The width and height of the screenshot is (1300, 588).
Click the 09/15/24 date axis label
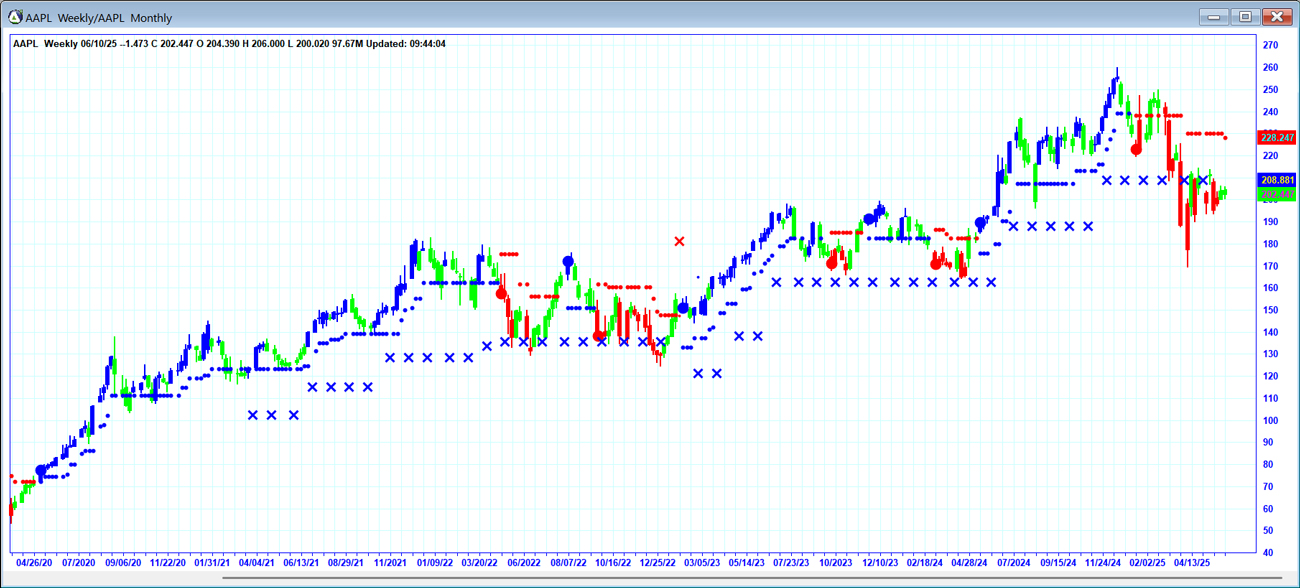1059,563
